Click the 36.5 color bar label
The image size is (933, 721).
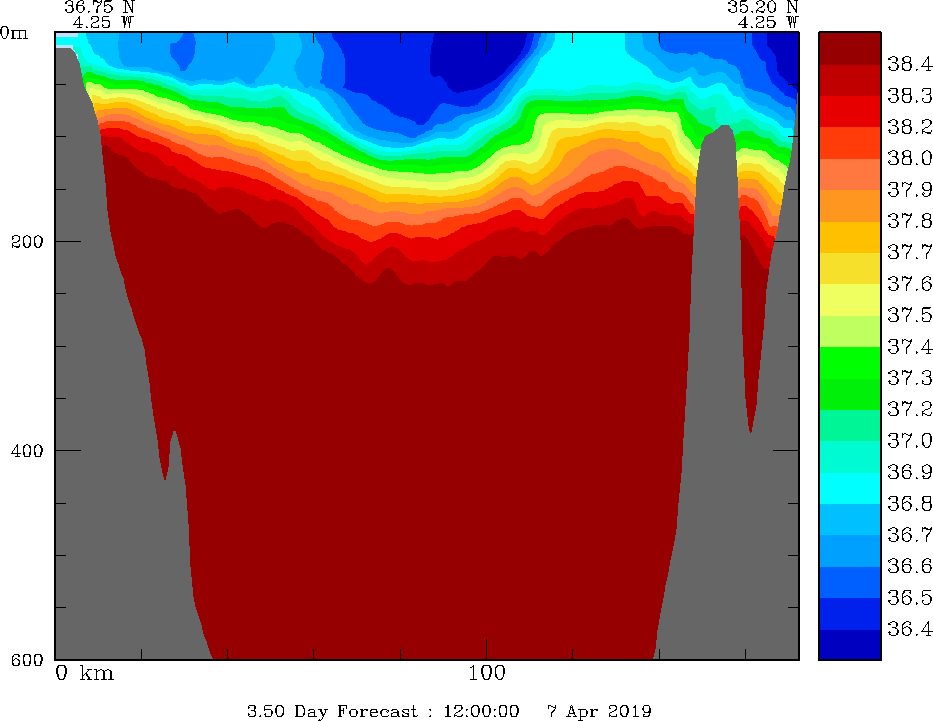point(909,598)
